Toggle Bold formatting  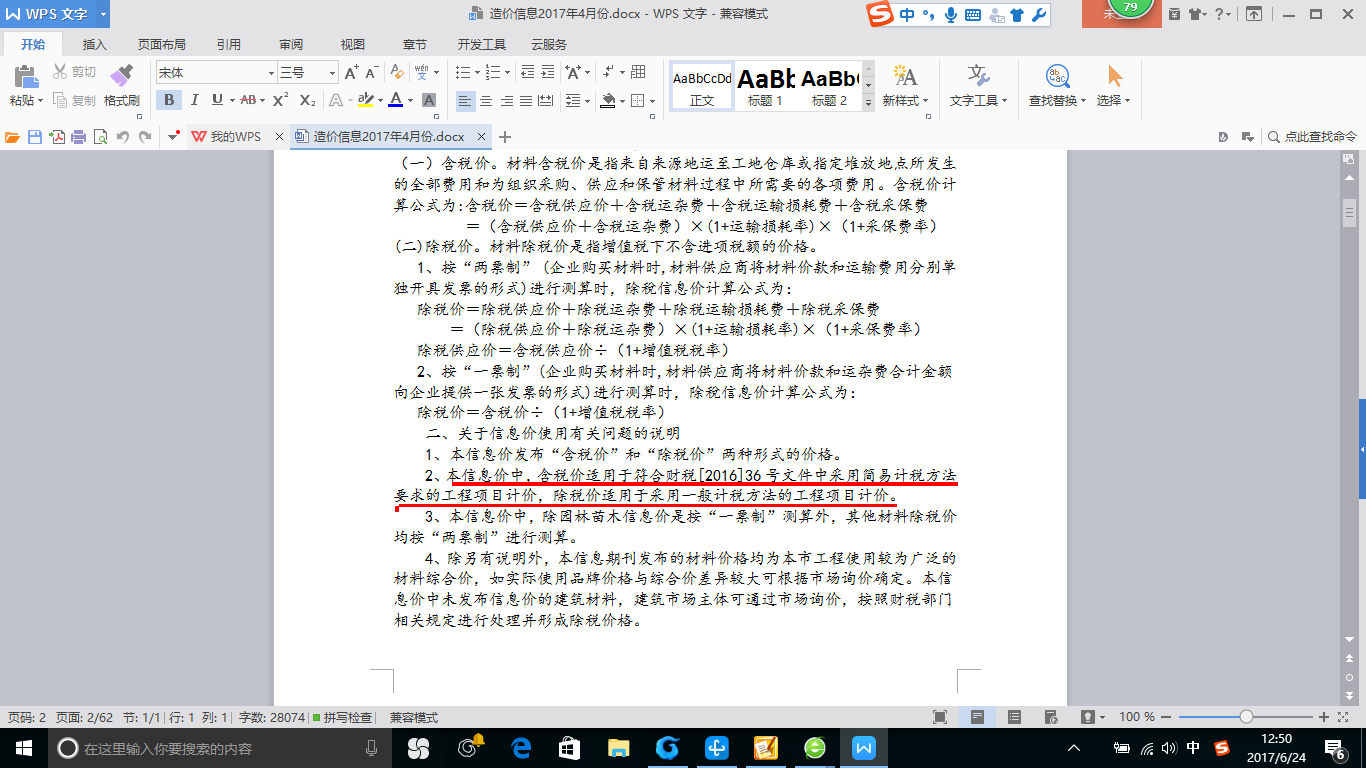pos(169,100)
